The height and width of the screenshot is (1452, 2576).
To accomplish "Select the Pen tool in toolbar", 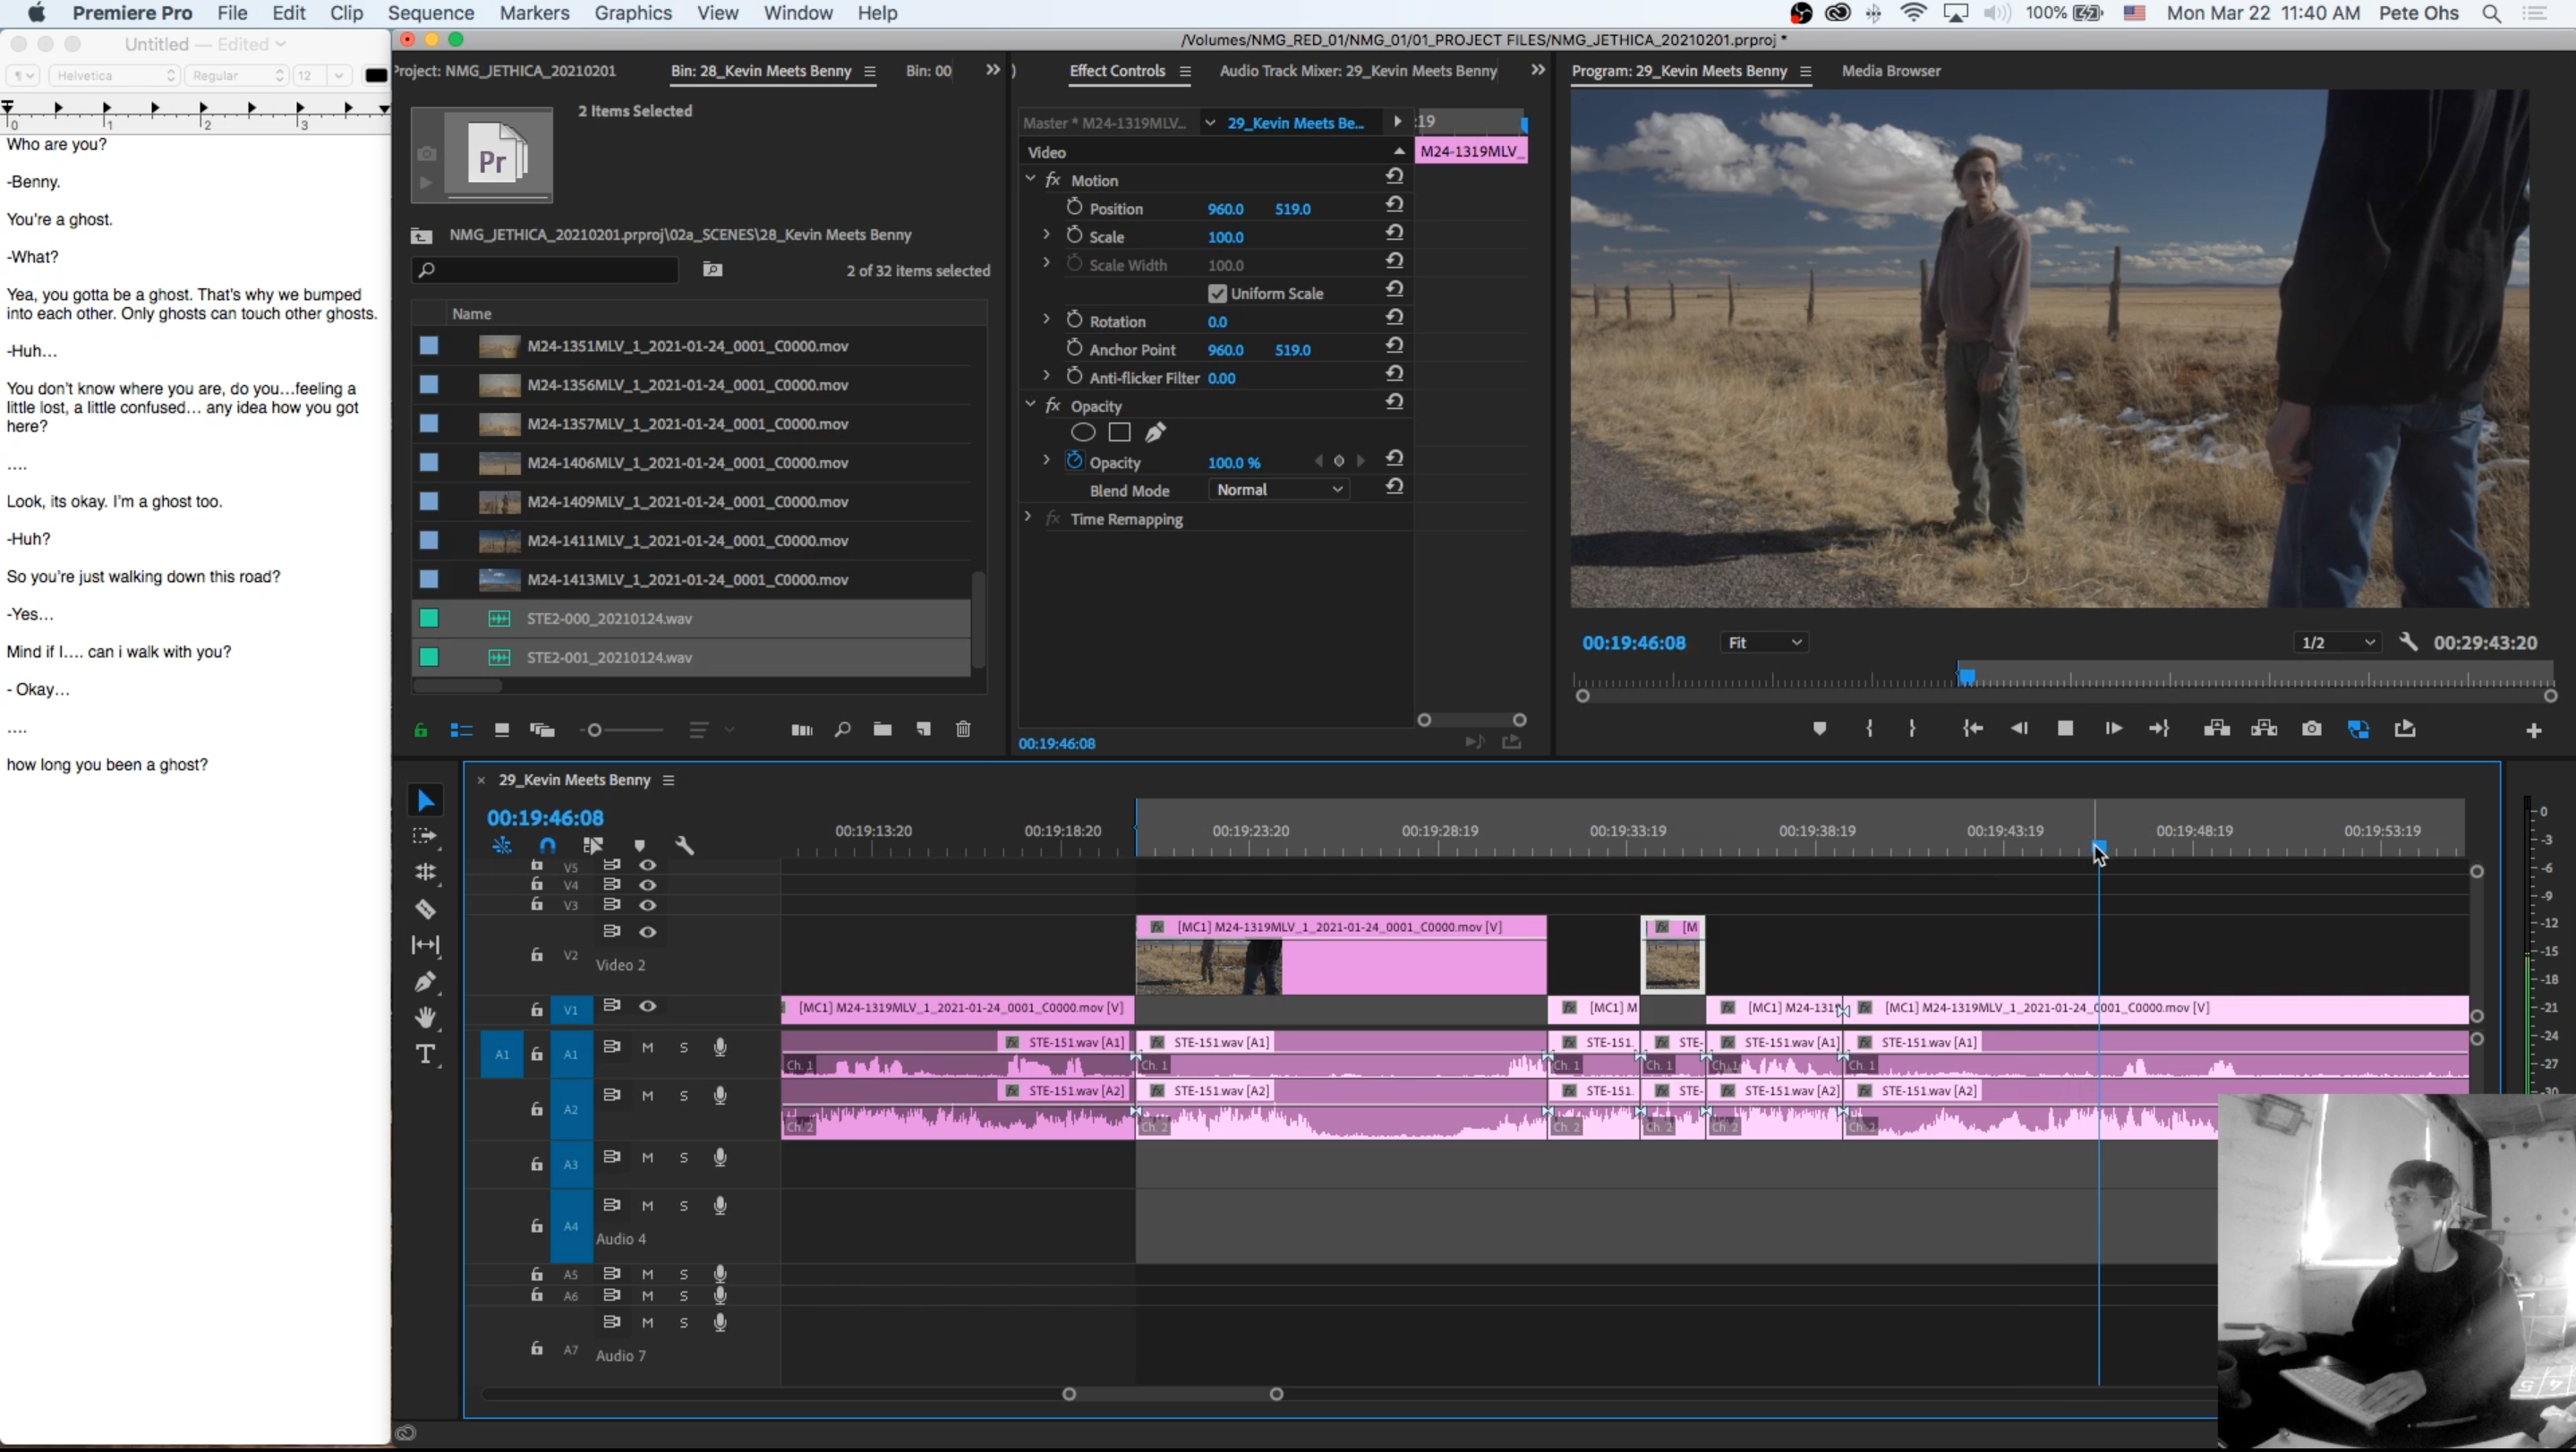I will [x=424, y=980].
